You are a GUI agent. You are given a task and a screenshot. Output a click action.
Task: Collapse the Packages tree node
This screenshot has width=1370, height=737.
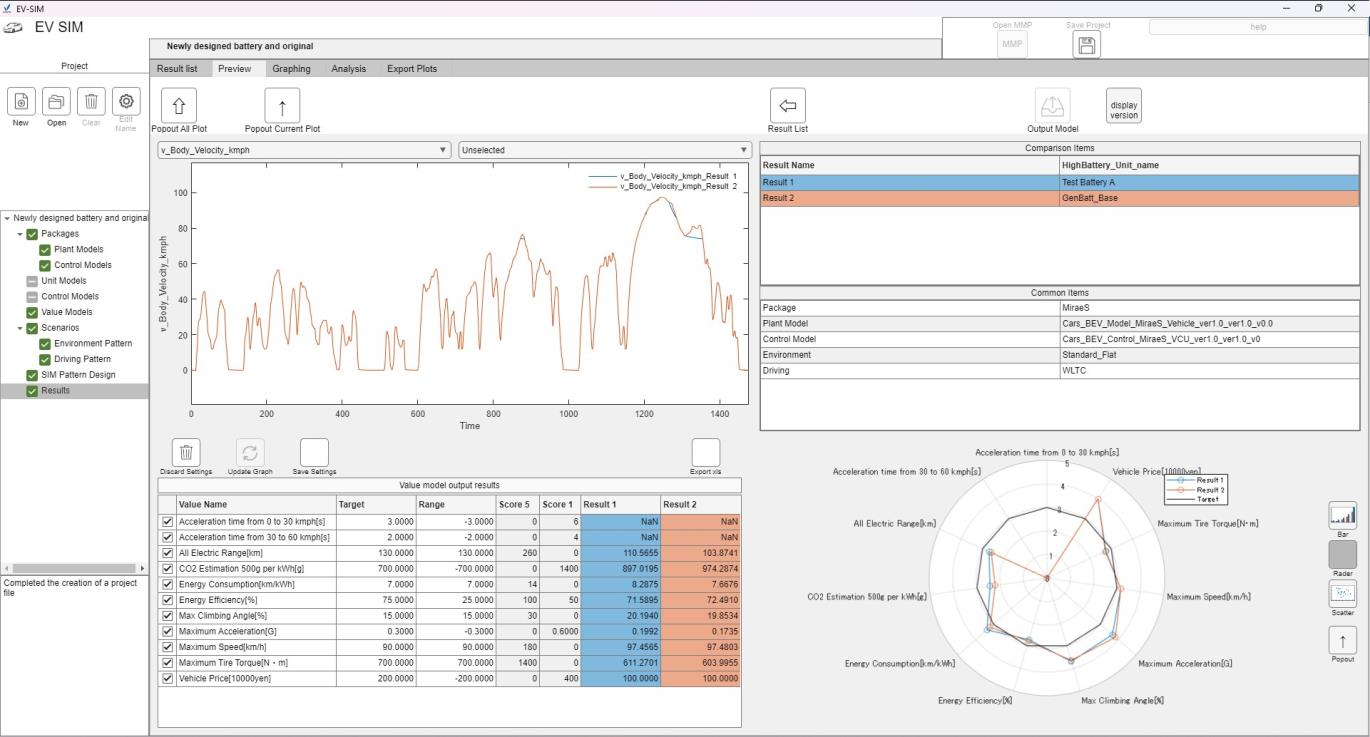coord(20,234)
